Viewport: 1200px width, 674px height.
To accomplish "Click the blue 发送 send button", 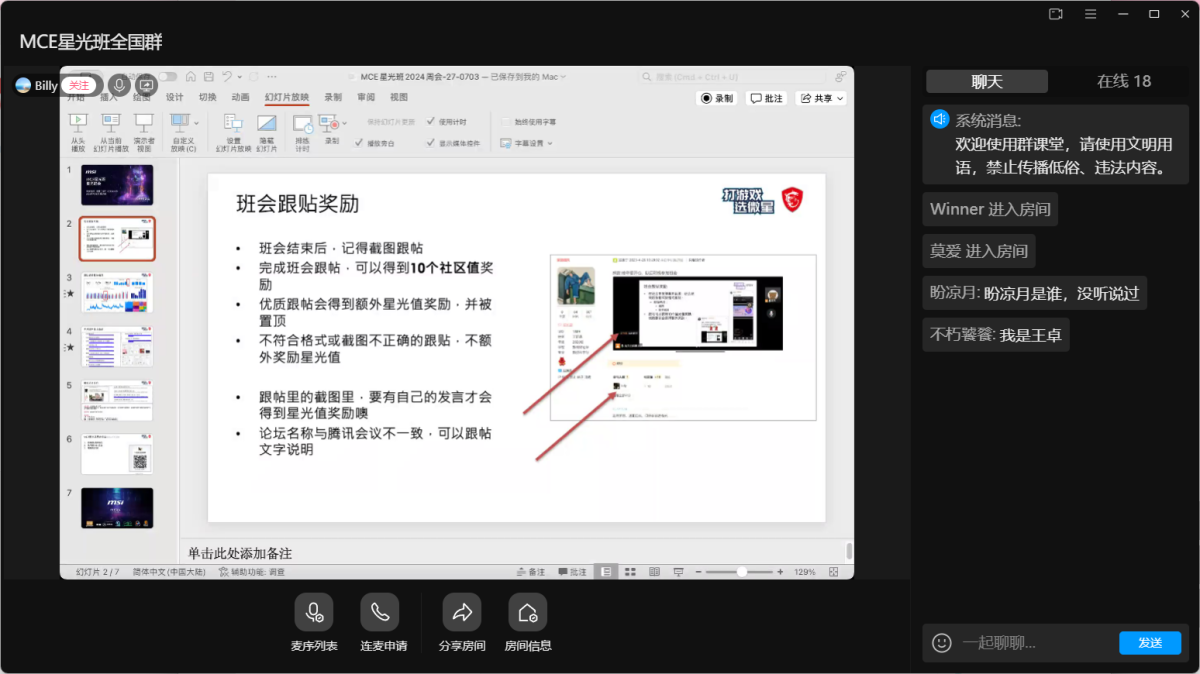I will point(1149,643).
